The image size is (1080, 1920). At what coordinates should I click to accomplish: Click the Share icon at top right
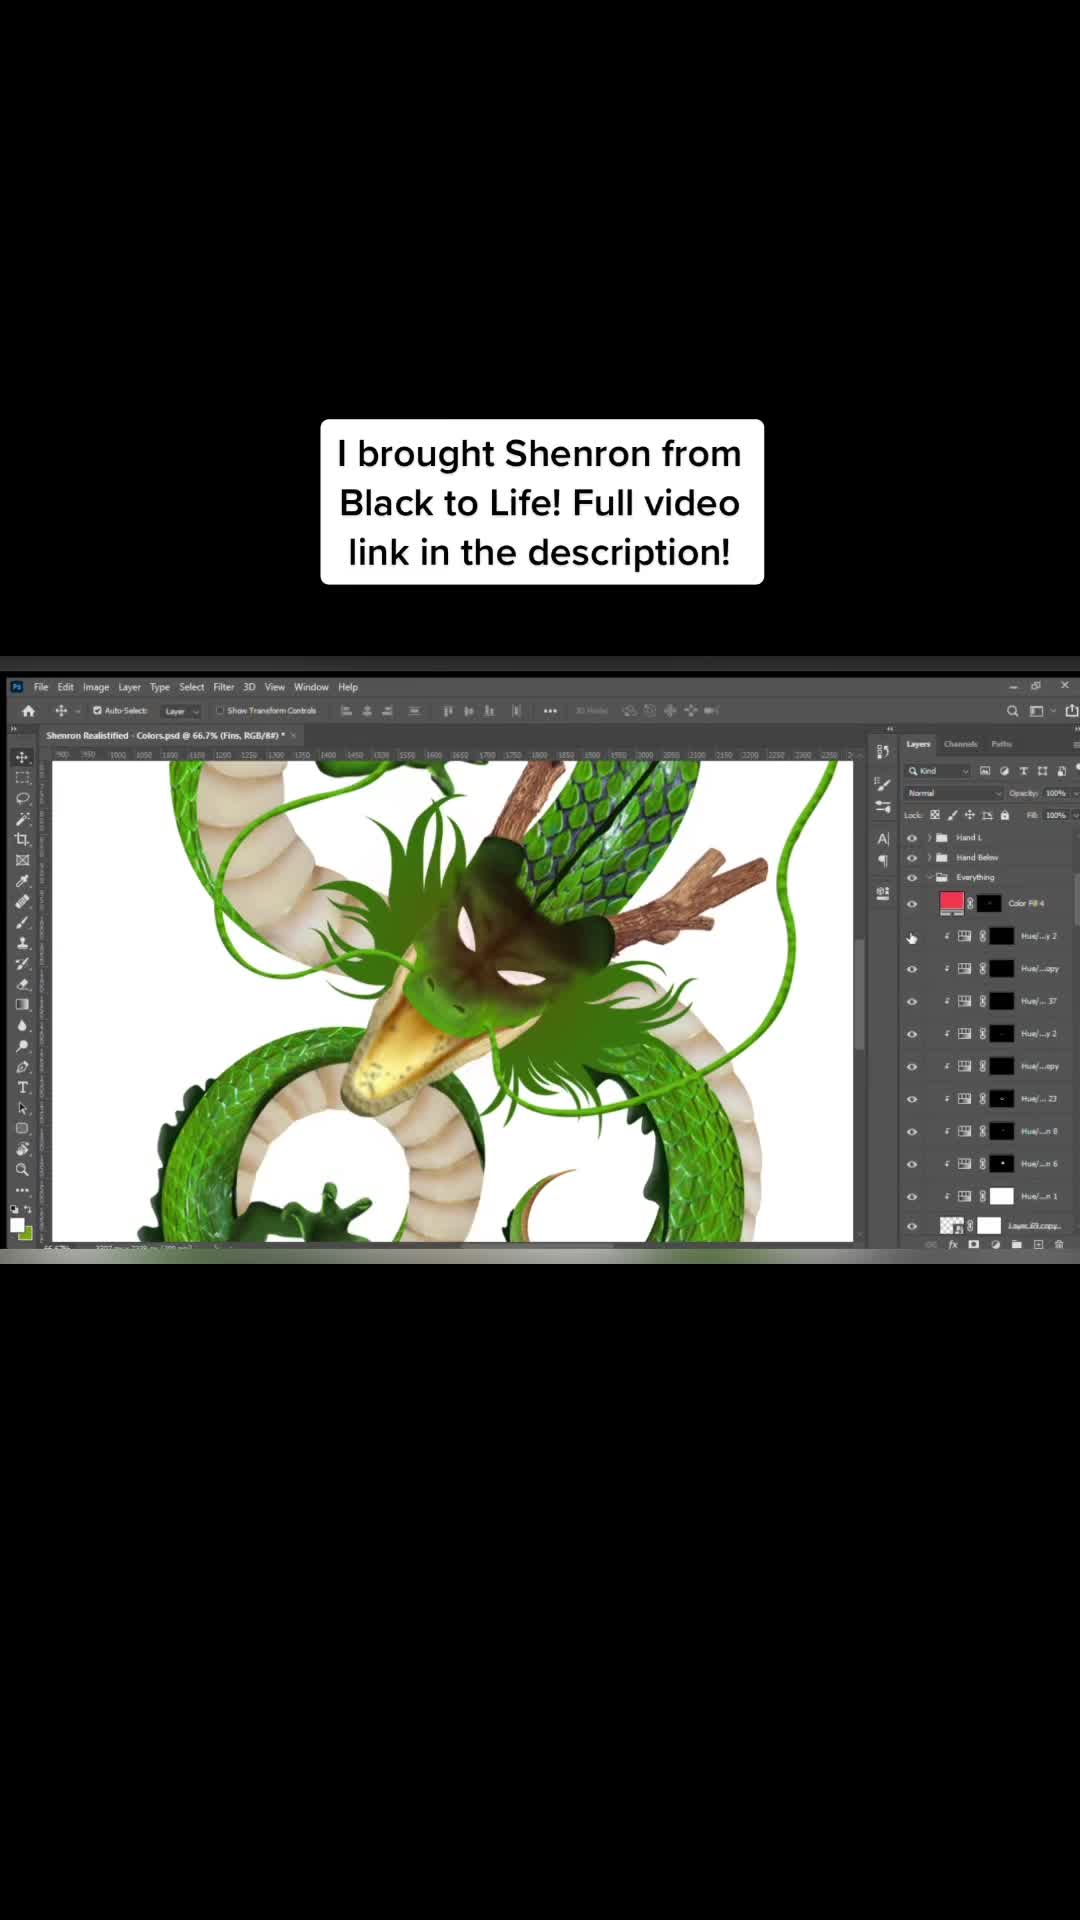click(x=1072, y=711)
